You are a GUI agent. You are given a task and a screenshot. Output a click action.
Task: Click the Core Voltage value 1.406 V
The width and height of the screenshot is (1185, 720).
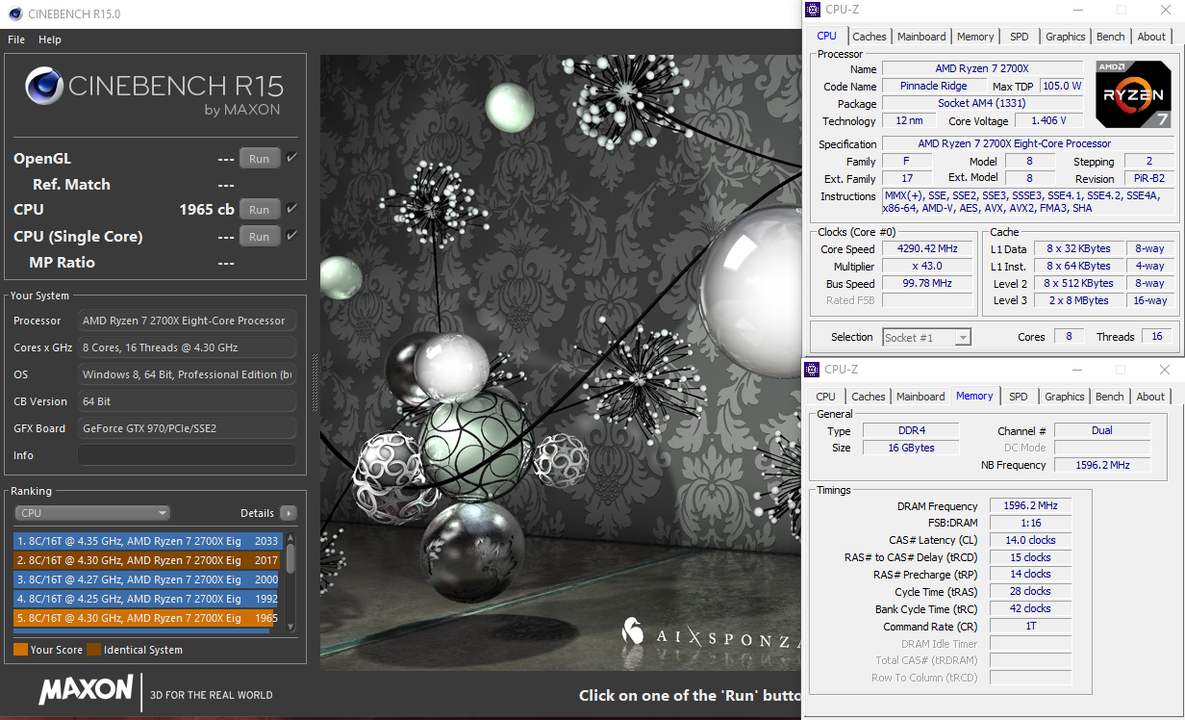pos(1049,121)
